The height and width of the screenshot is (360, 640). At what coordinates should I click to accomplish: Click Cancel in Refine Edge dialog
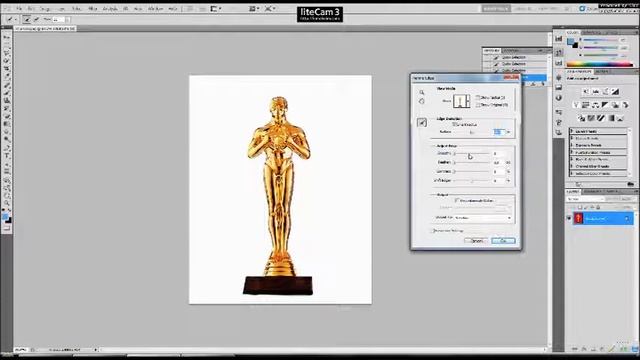pyautogui.click(x=476, y=241)
